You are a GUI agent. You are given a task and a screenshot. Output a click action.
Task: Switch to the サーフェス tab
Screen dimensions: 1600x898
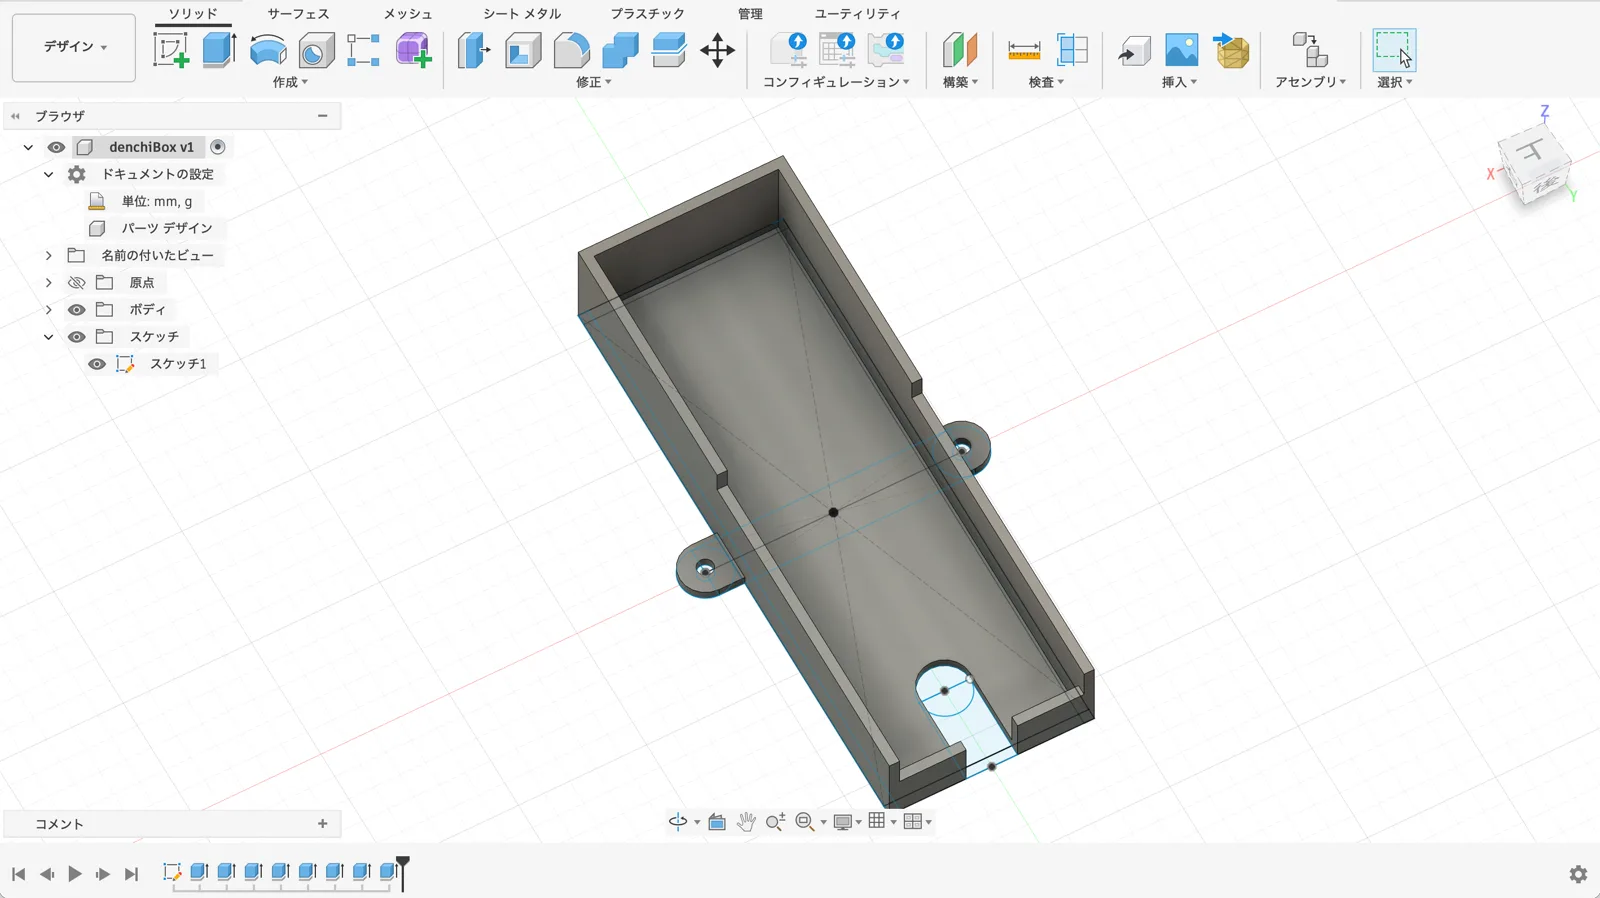(298, 14)
